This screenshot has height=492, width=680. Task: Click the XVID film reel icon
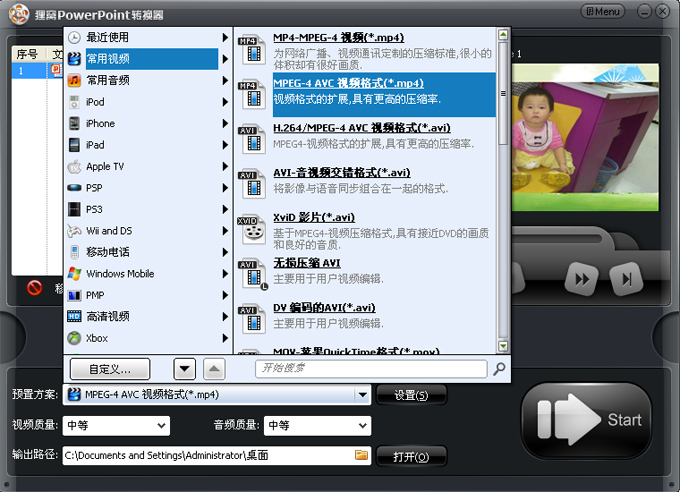point(252,229)
